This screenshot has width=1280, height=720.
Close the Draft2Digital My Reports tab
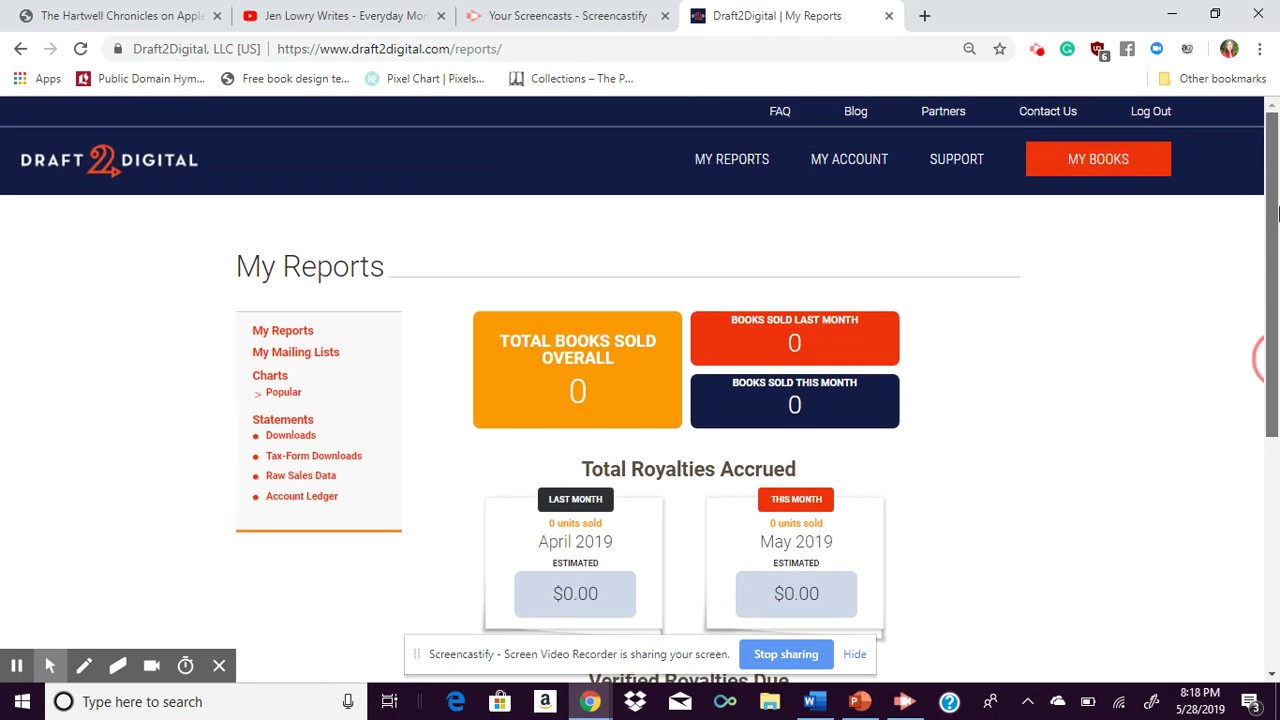[x=889, y=16]
